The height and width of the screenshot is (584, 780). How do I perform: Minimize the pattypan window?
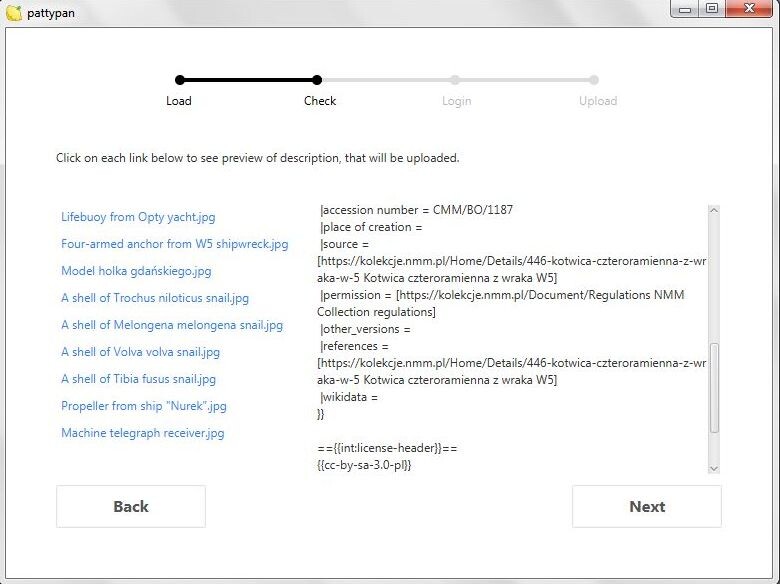[685, 9]
